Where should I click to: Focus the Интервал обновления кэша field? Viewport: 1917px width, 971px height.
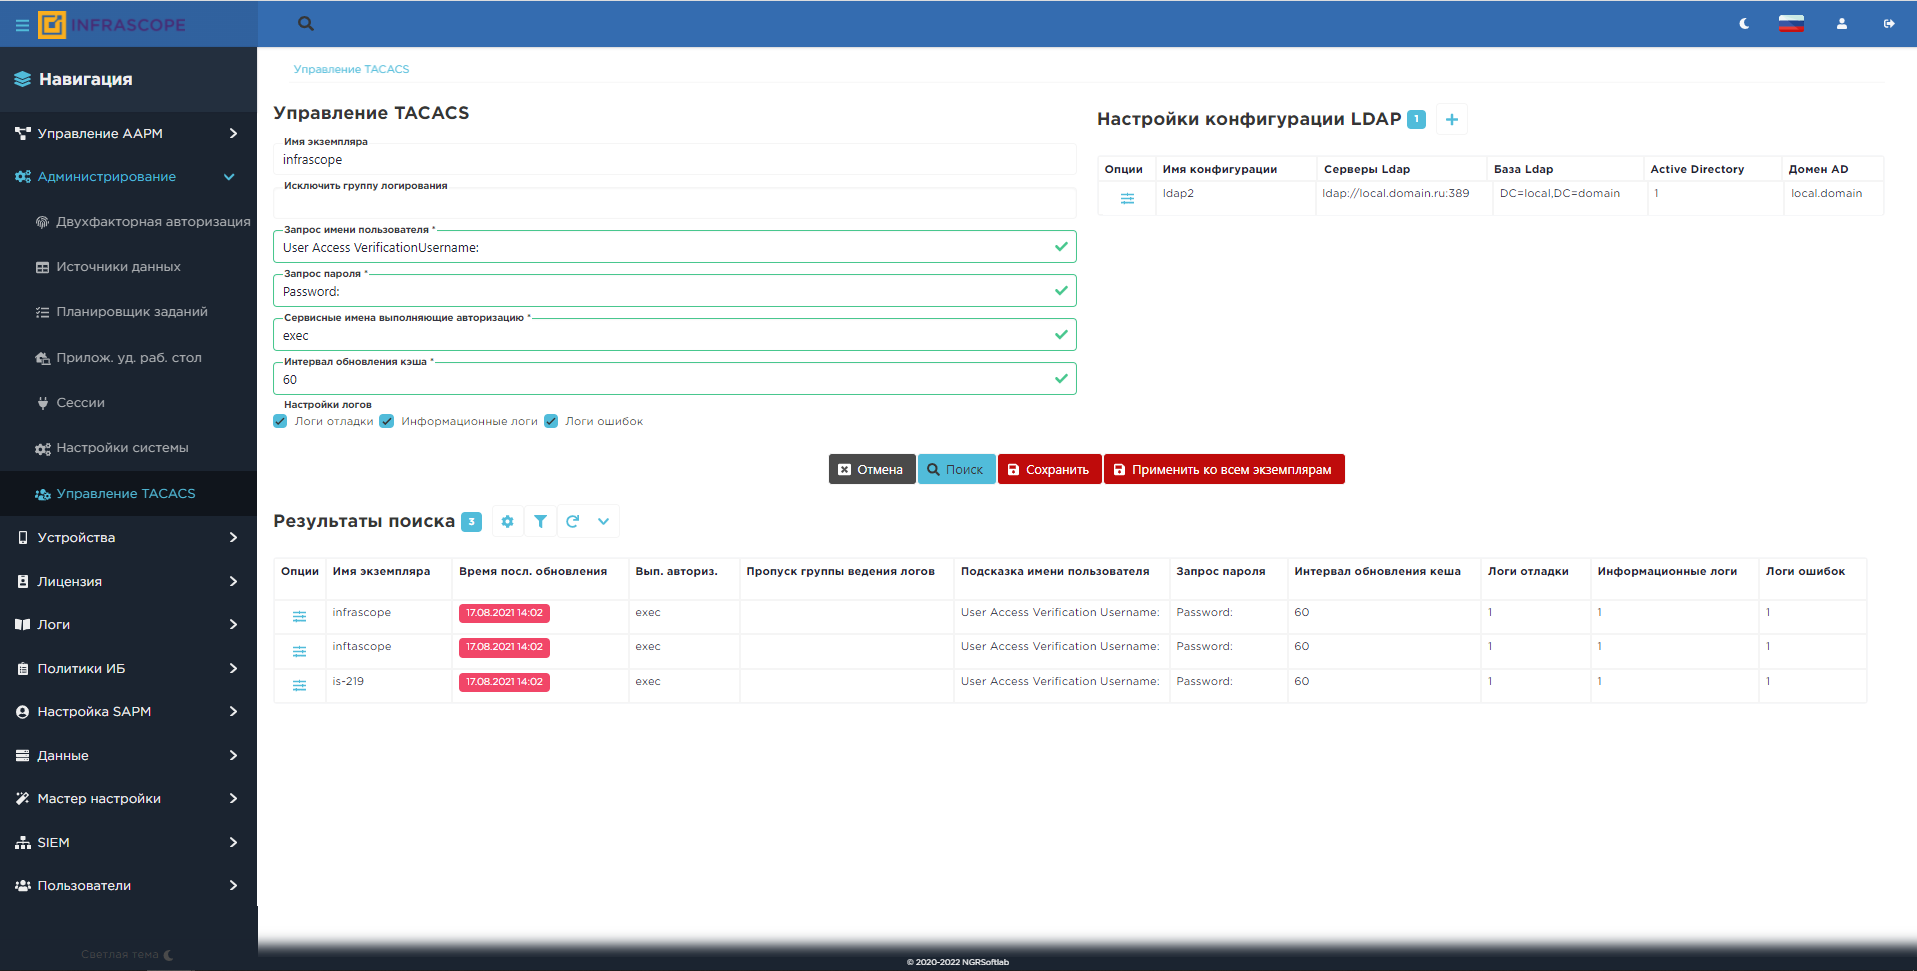click(x=675, y=379)
